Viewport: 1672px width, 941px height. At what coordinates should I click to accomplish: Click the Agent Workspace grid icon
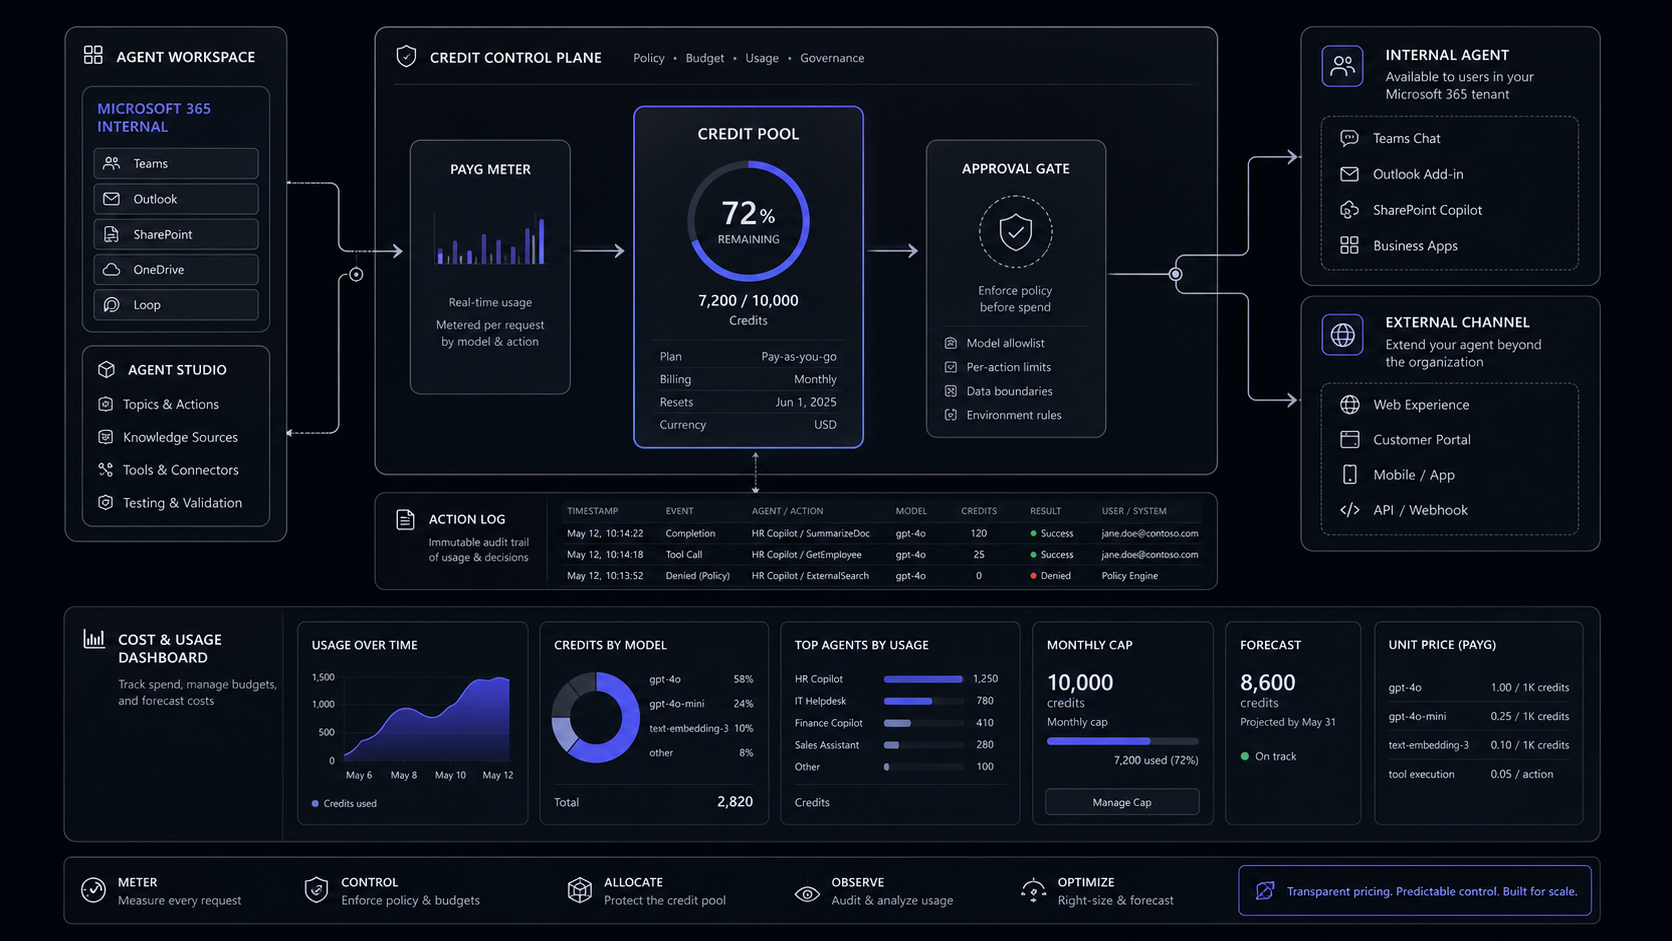click(93, 55)
